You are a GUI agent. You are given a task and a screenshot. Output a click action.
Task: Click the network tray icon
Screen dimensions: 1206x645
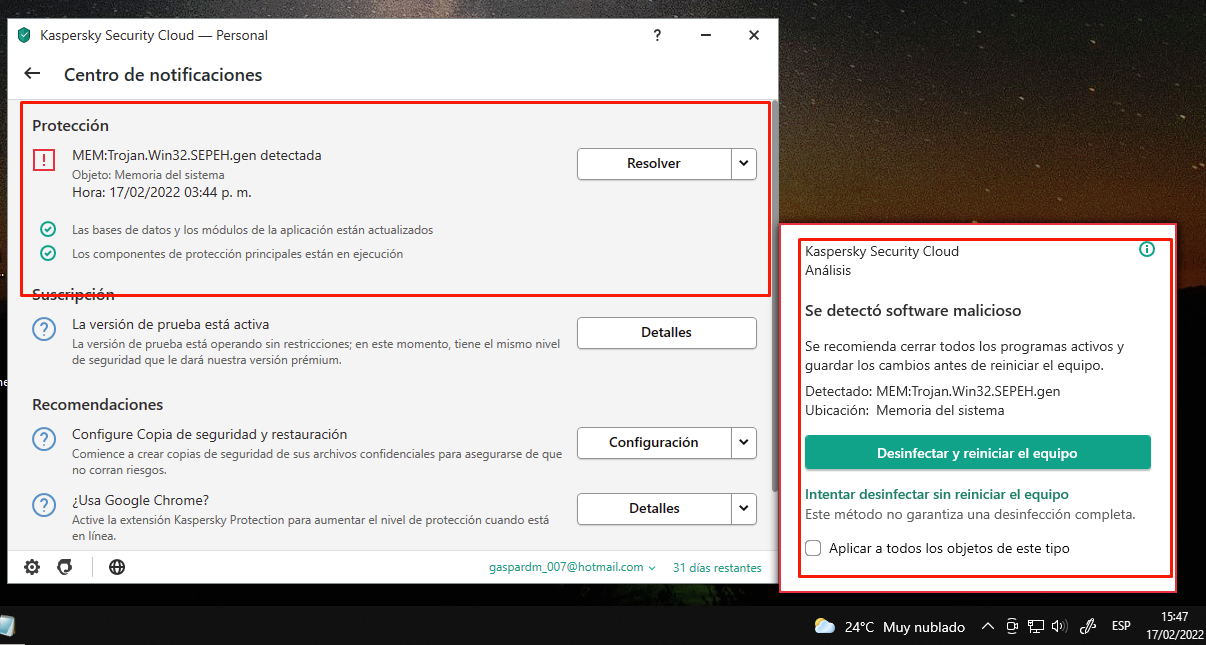[1036, 627]
